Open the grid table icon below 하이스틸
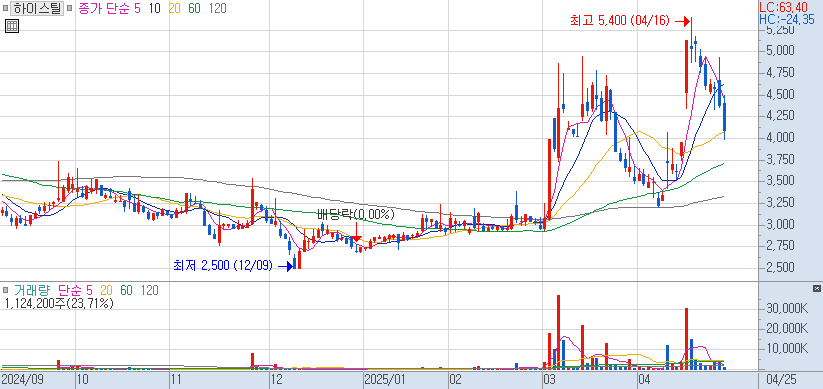The width and height of the screenshot is (823, 389). tap(12, 26)
